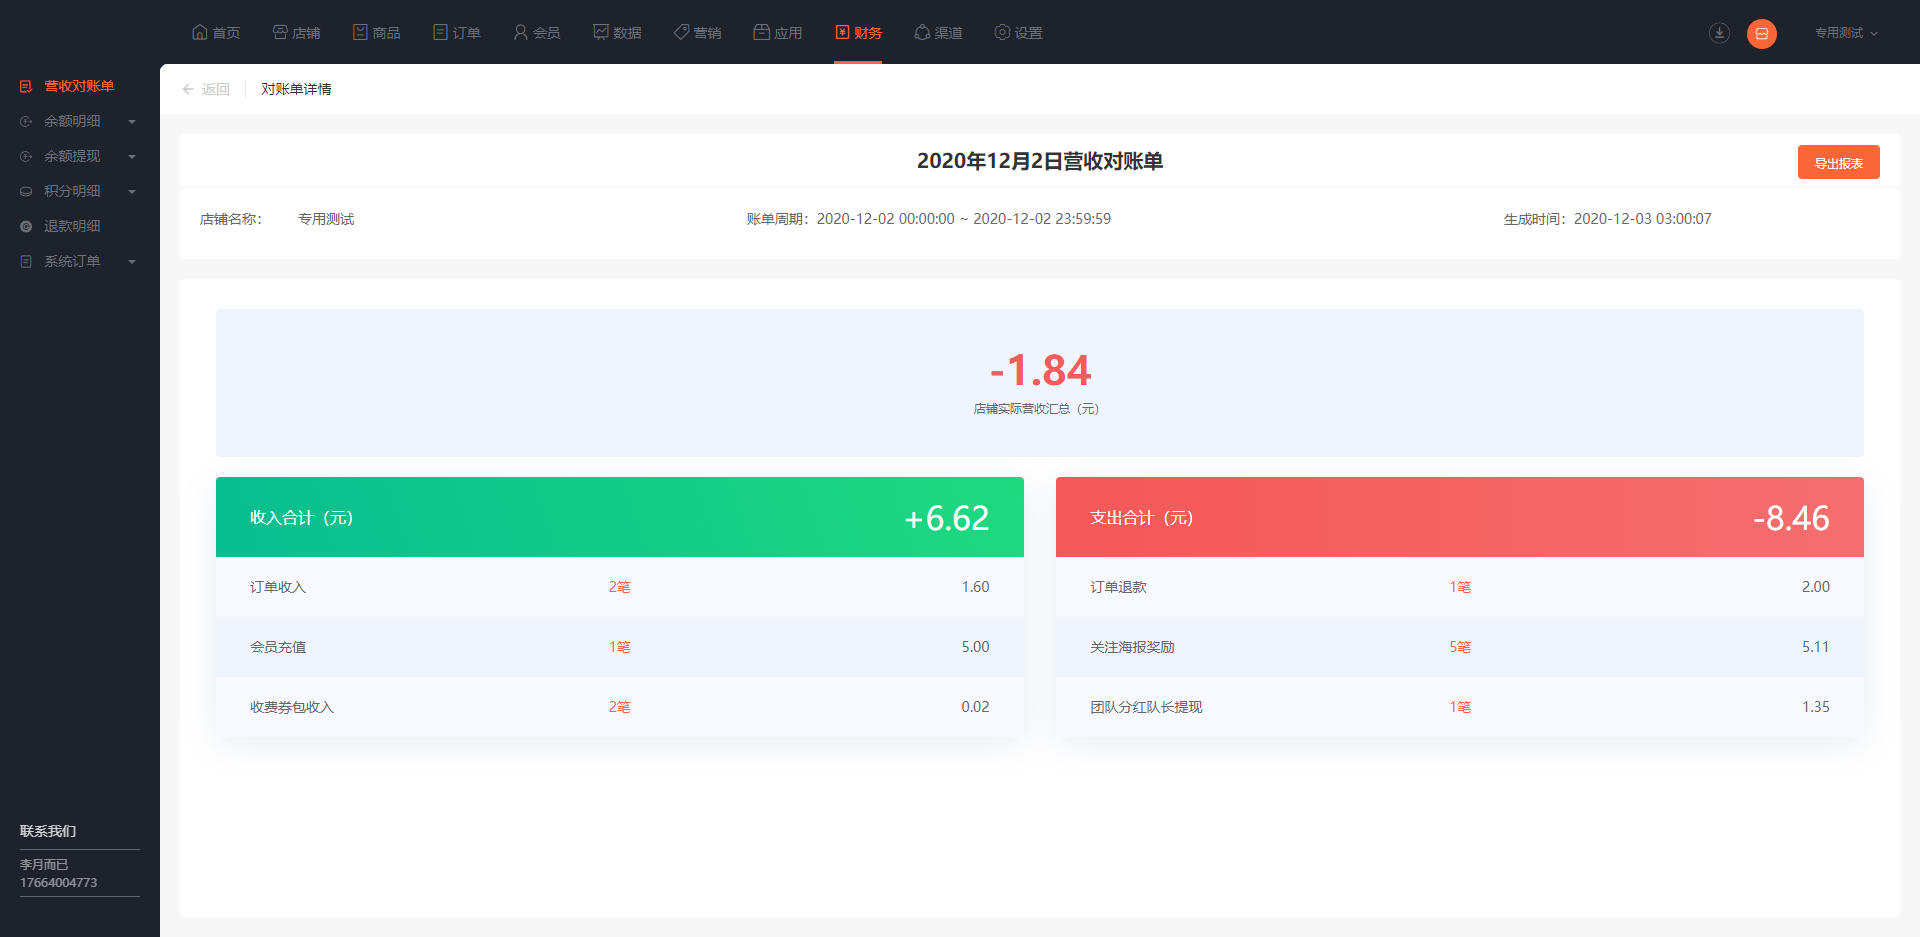This screenshot has height=937, width=1920.
Task: Select 系统订单 in the sidebar
Action: (x=72, y=261)
